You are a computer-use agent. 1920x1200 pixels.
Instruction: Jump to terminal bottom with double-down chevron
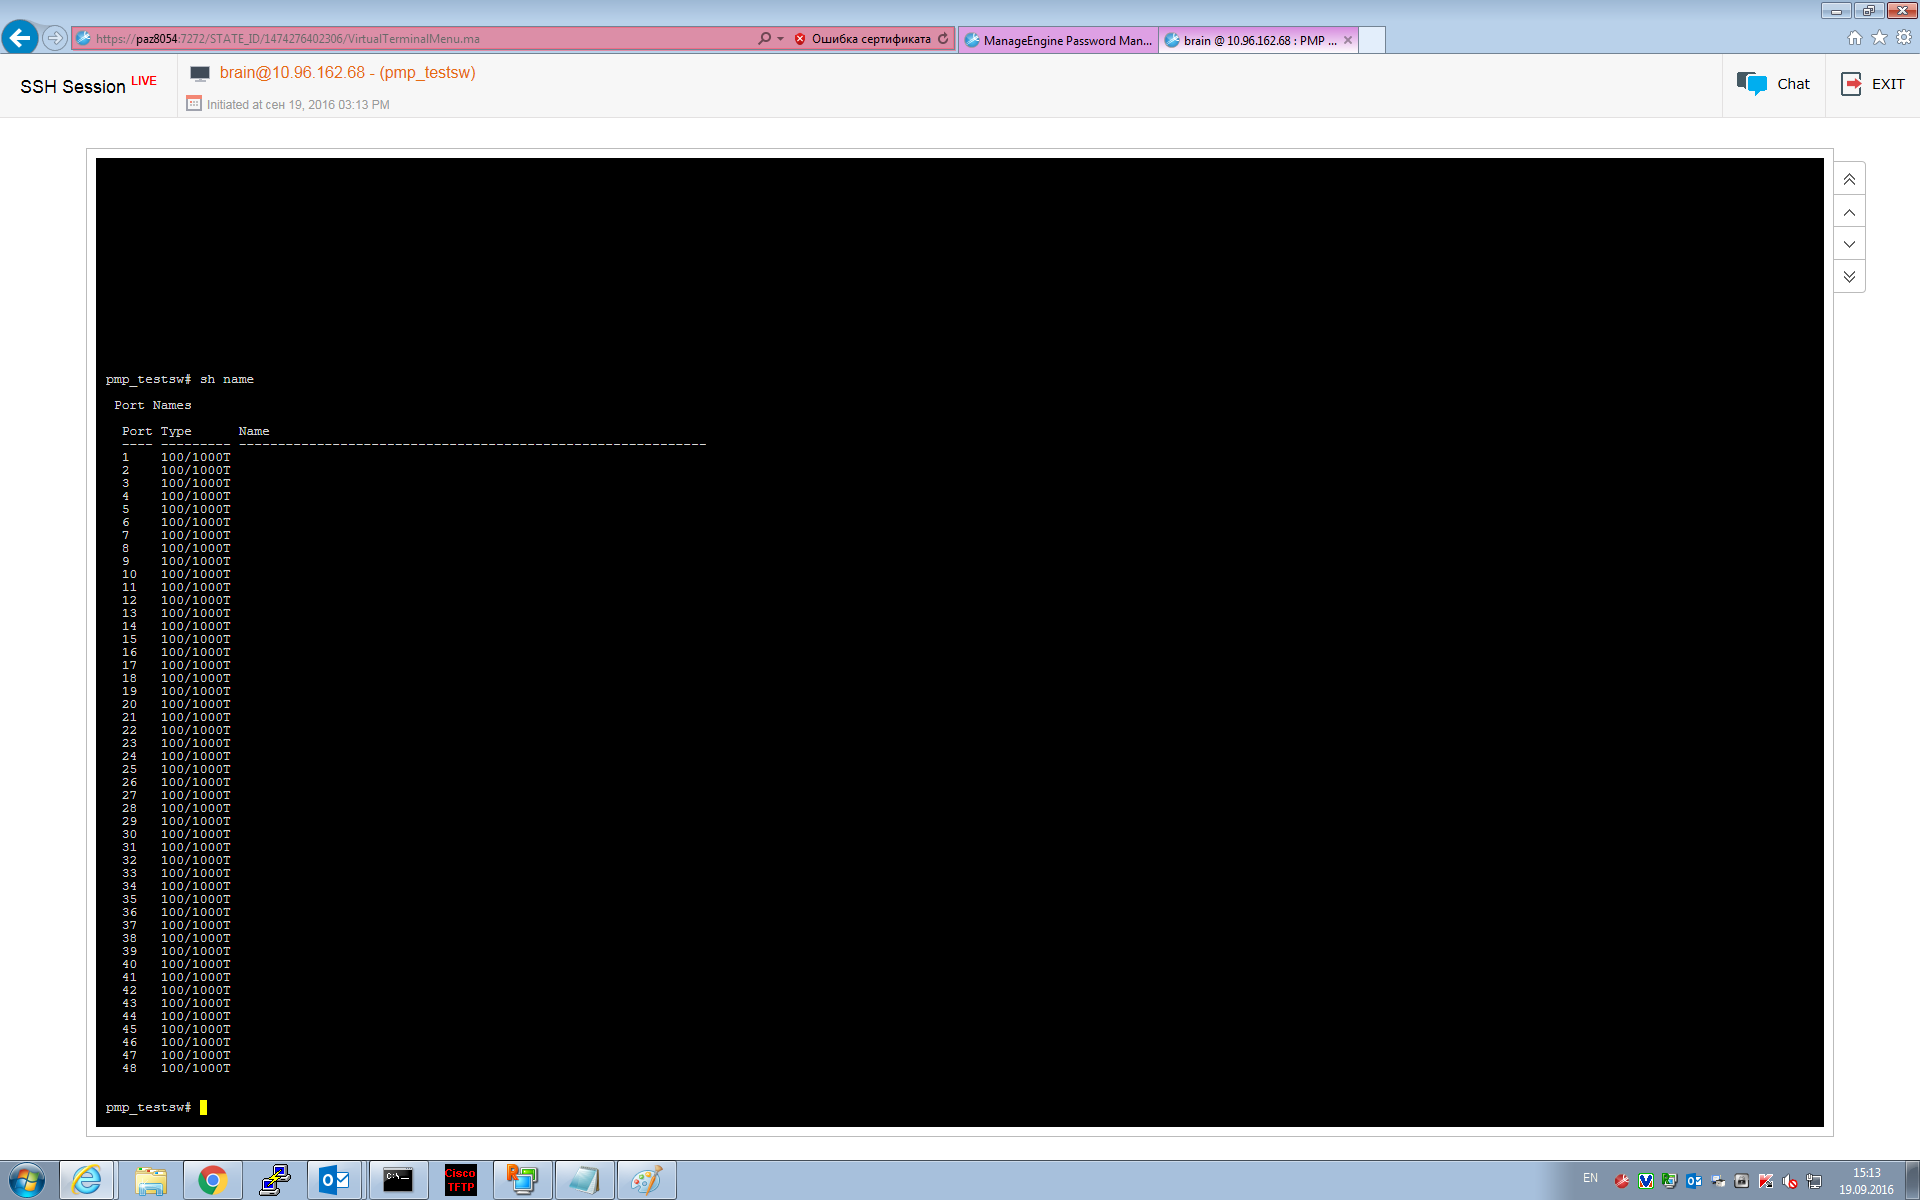tap(1849, 277)
